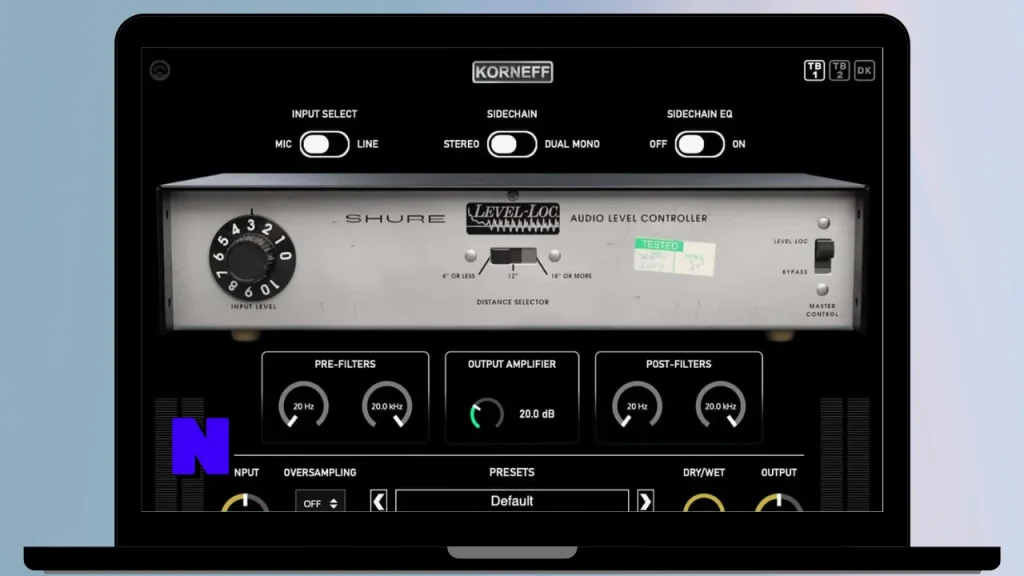The height and width of the screenshot is (576, 1024).
Task: Go to next preset with right arrow
Action: coord(645,501)
